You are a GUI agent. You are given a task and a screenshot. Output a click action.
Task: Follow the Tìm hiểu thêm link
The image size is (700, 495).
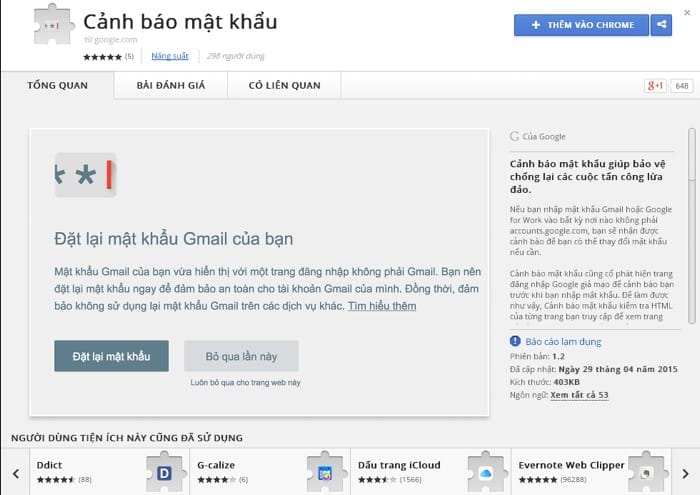(x=382, y=305)
